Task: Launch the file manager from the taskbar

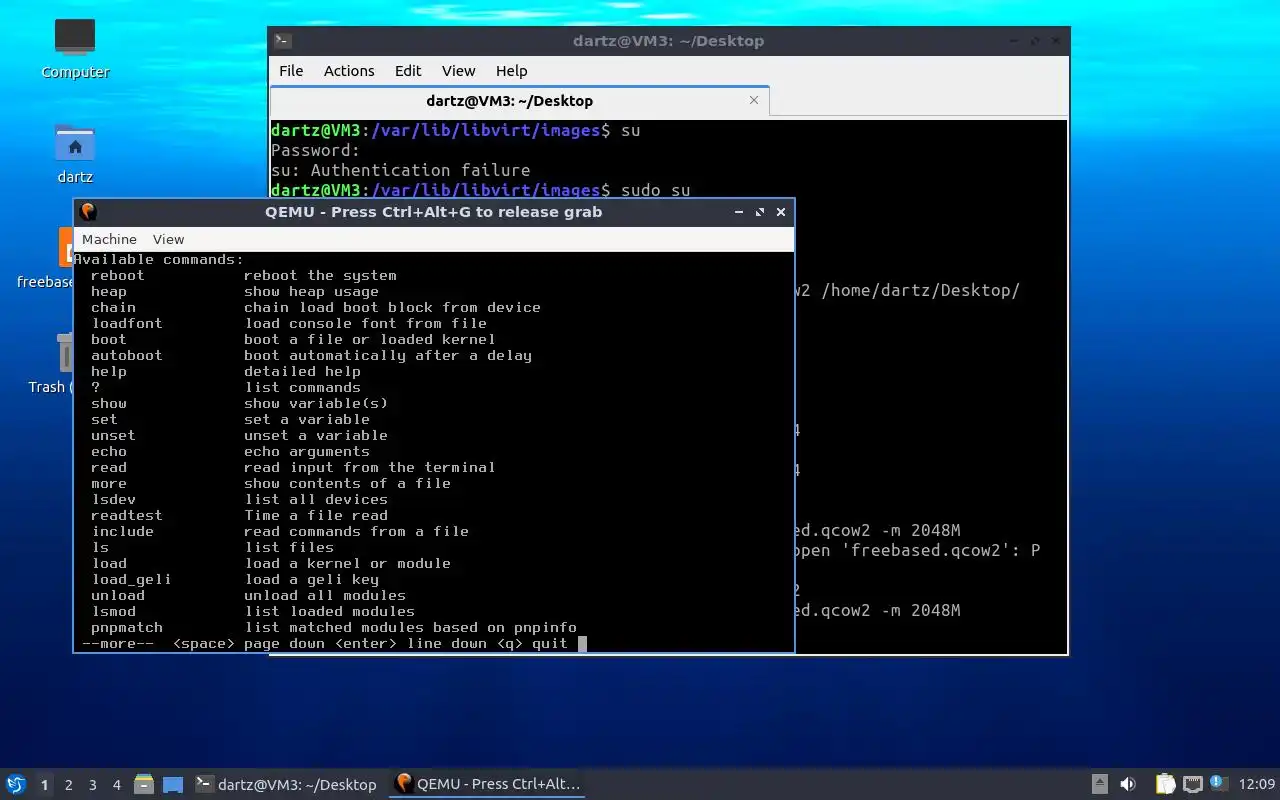Action: click(x=144, y=784)
